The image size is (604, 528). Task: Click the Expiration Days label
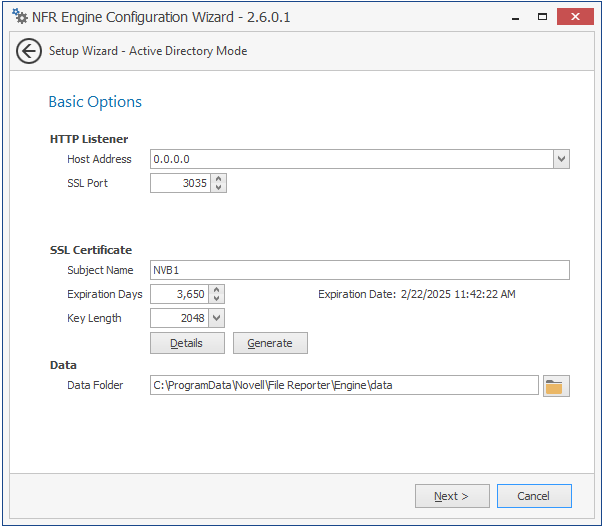105,294
